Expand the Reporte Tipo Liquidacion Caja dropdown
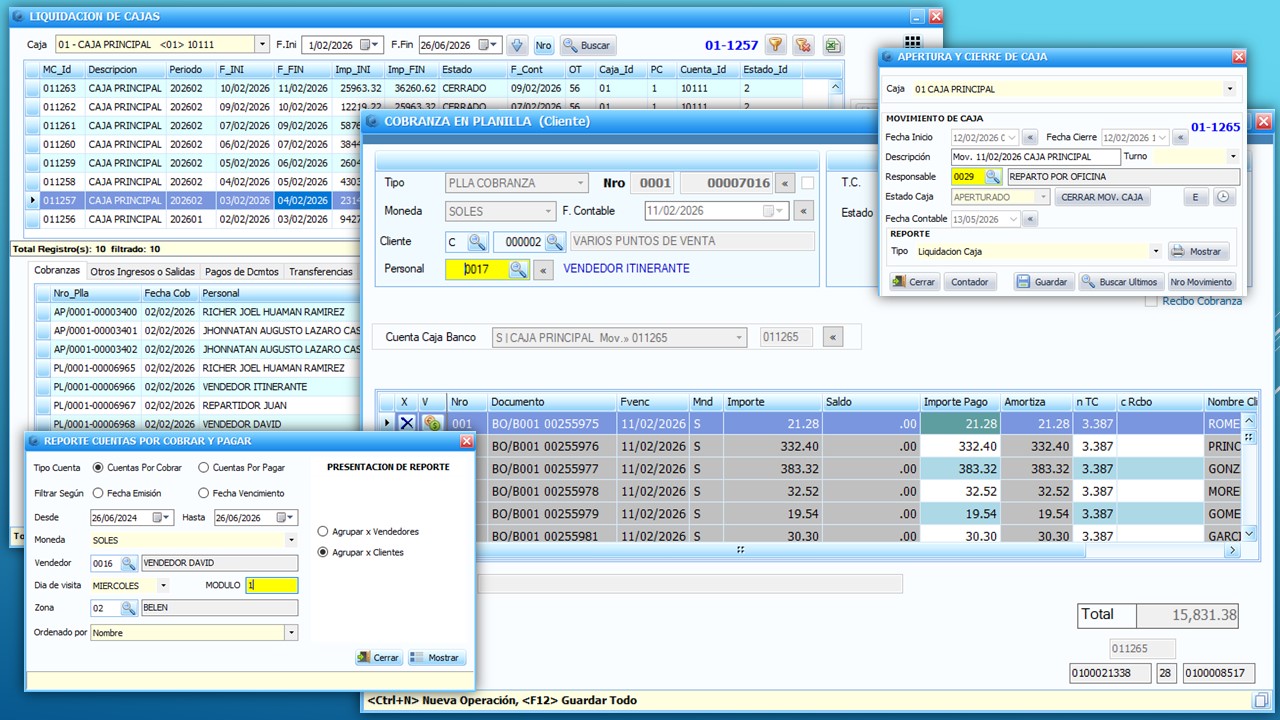 tap(1156, 252)
